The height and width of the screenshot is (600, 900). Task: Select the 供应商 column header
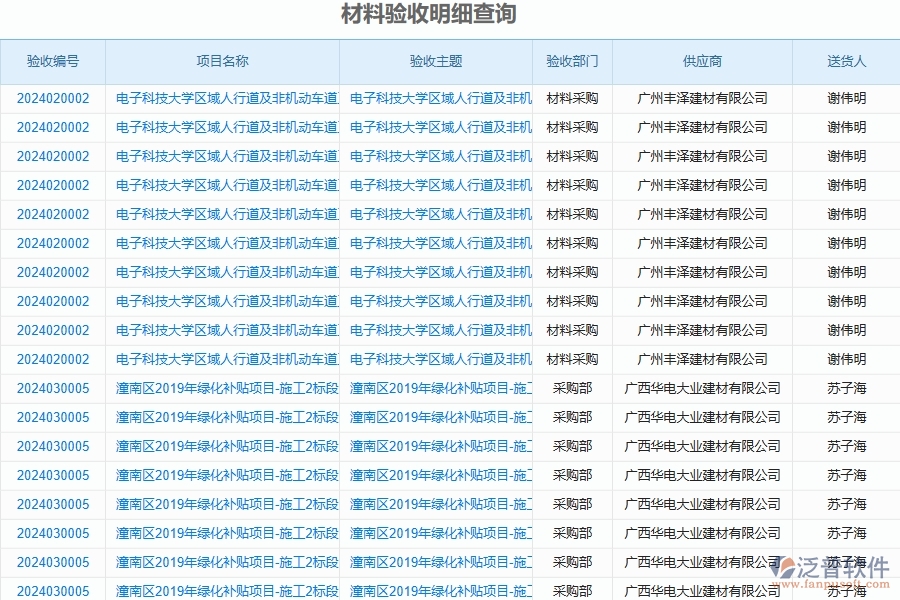coord(703,61)
